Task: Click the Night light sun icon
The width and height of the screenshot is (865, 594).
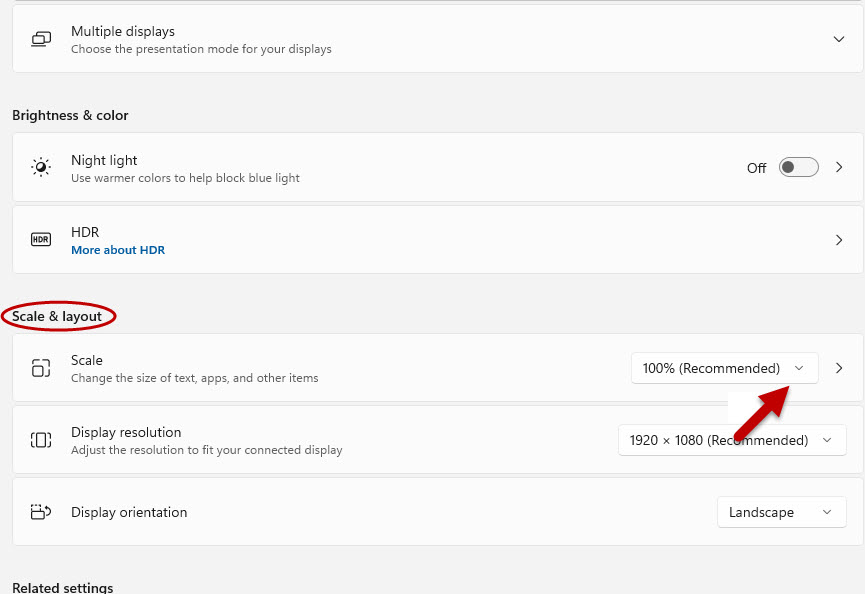Action: [x=41, y=167]
